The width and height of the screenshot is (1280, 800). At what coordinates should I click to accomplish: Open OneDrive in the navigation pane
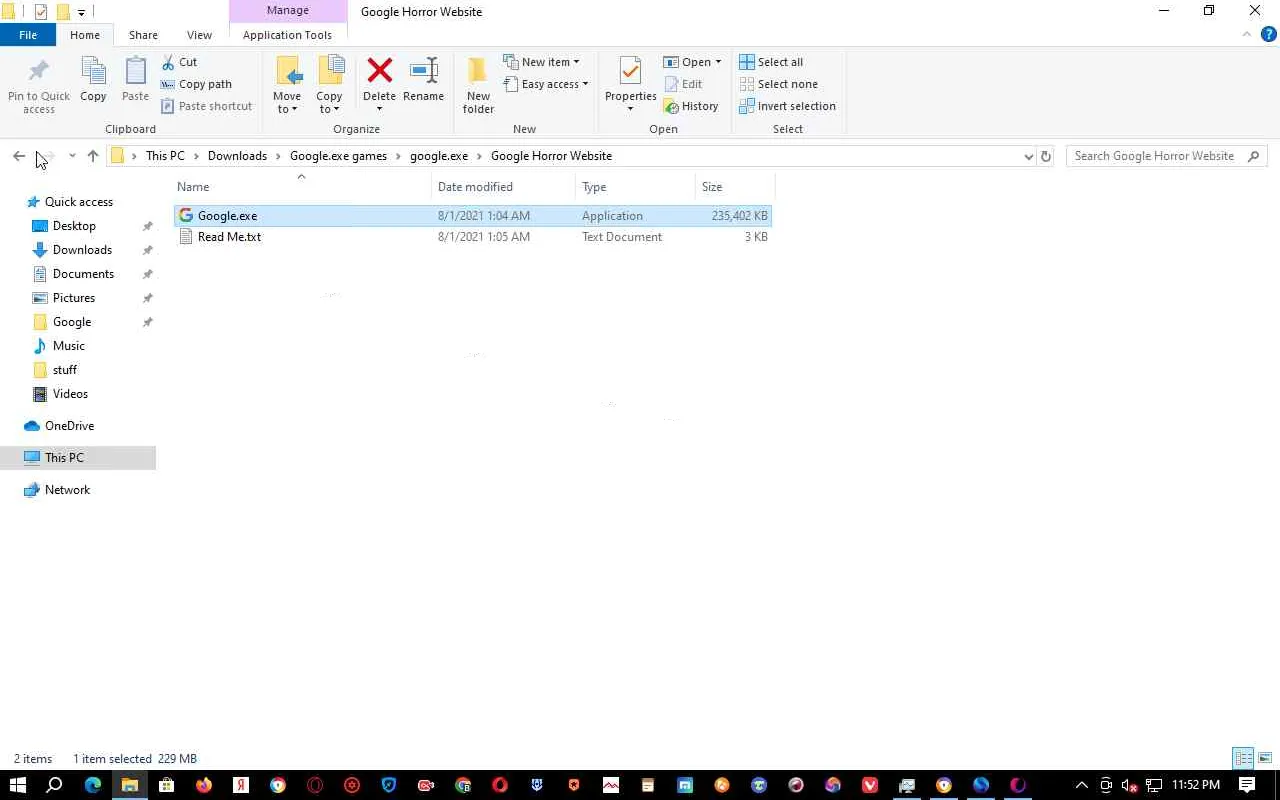tap(70, 426)
